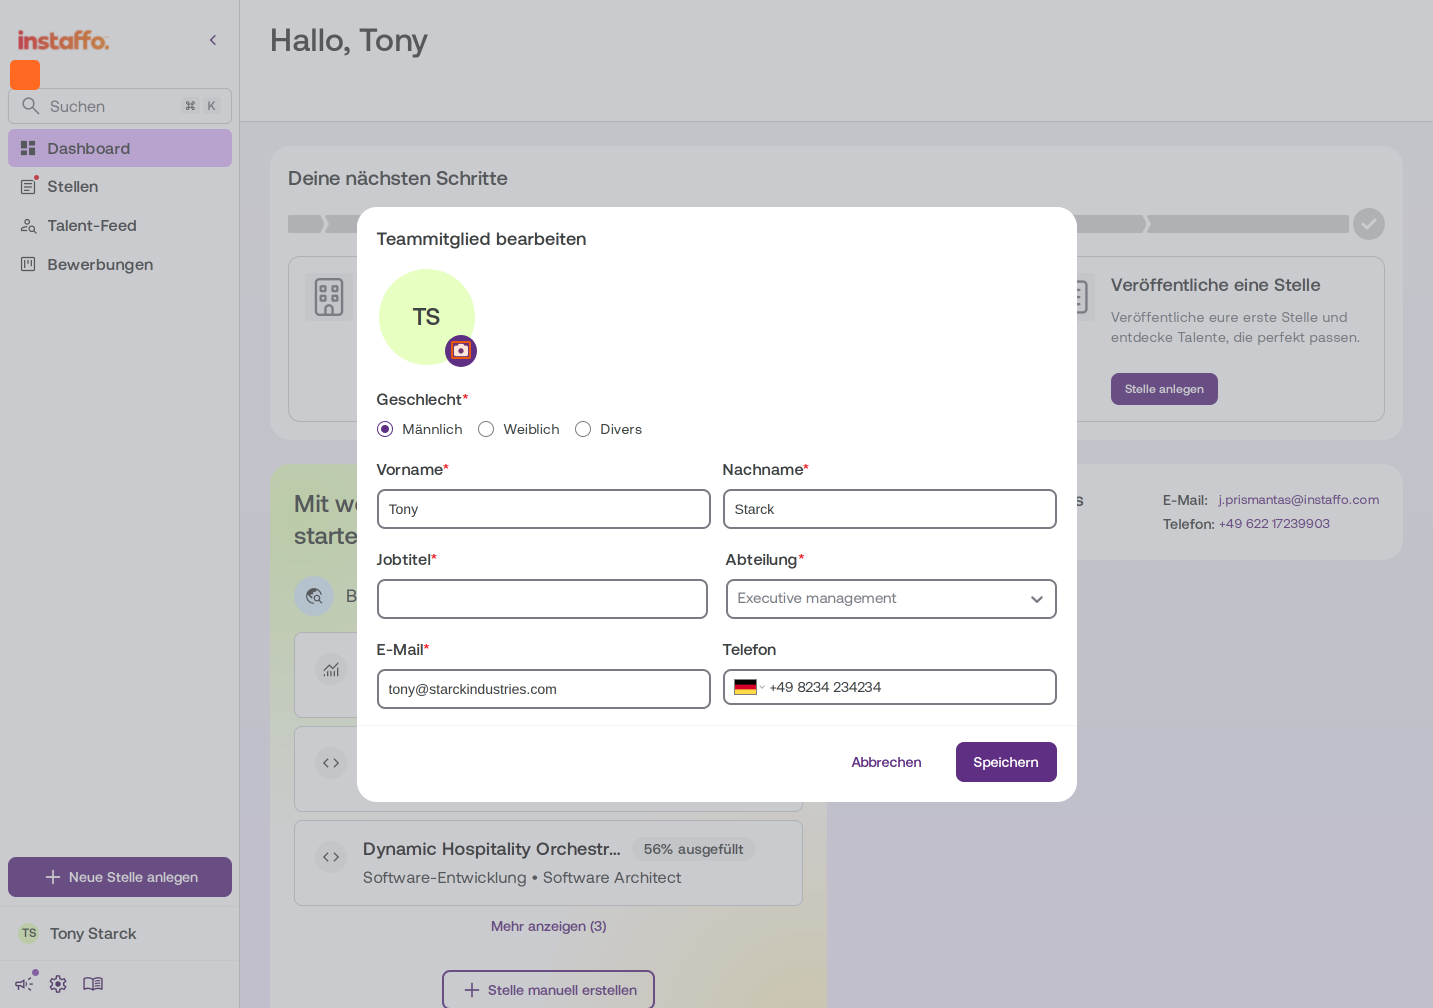Select the Männlich gender option
The height and width of the screenshot is (1008, 1433).
point(385,429)
